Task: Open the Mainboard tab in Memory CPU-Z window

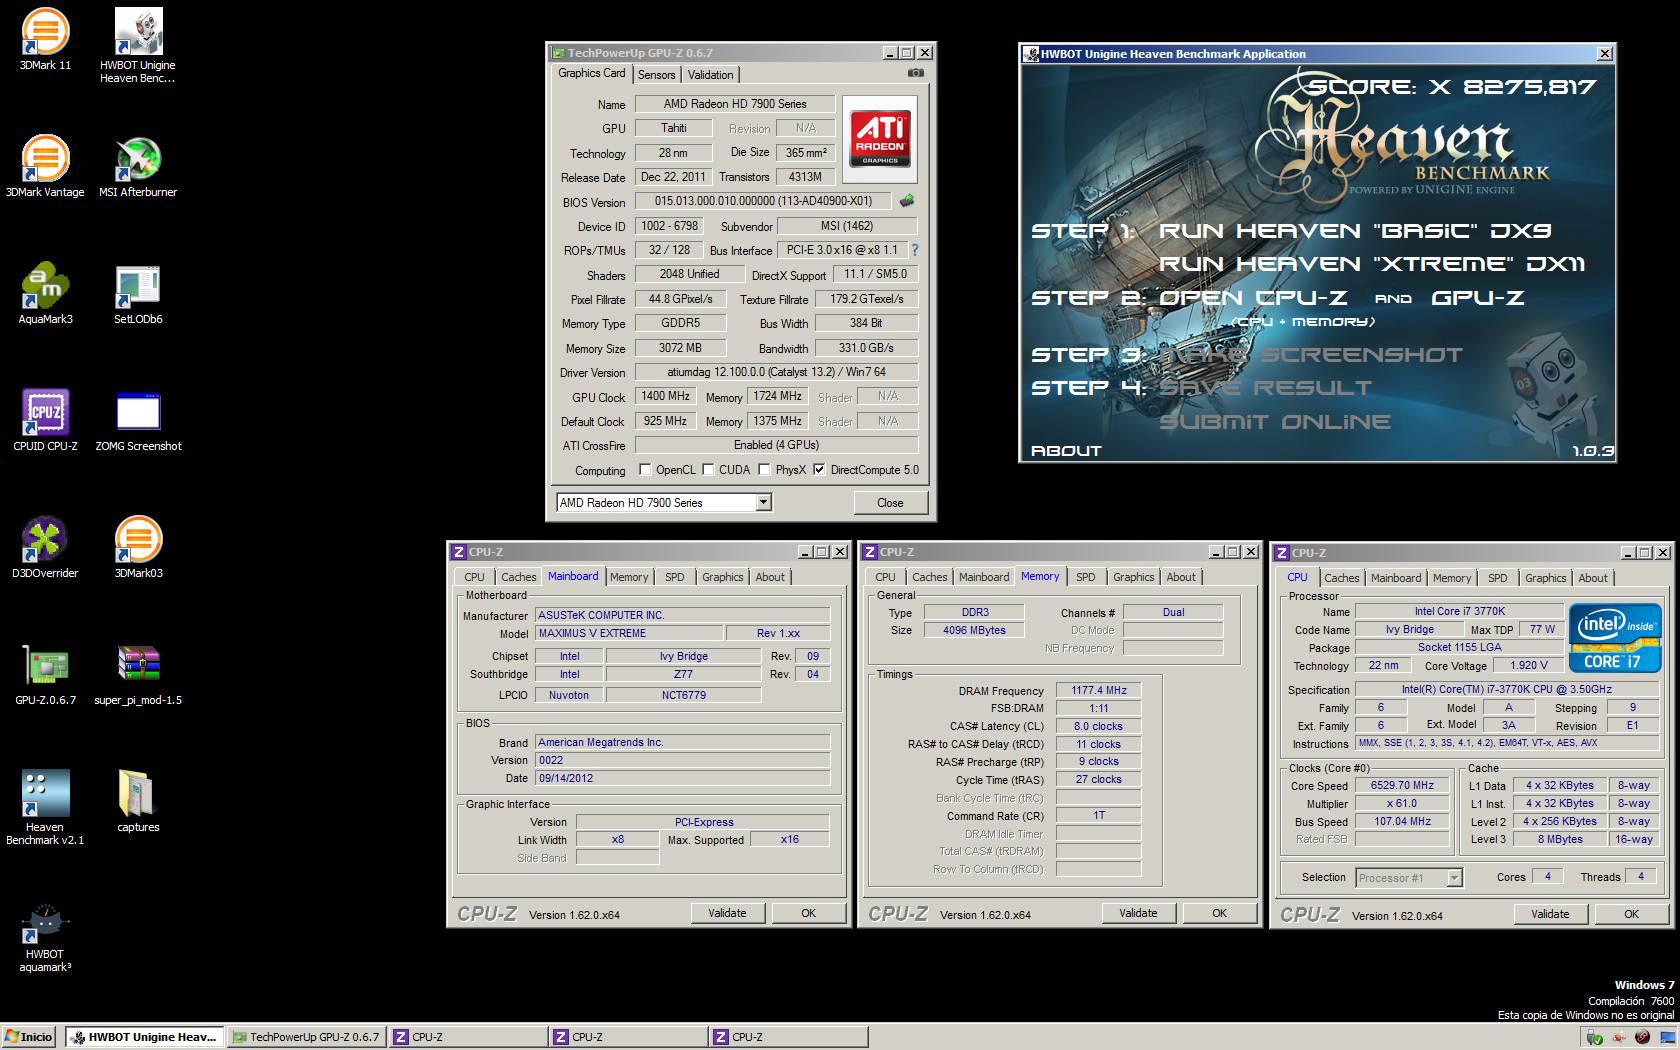Action: click(984, 577)
